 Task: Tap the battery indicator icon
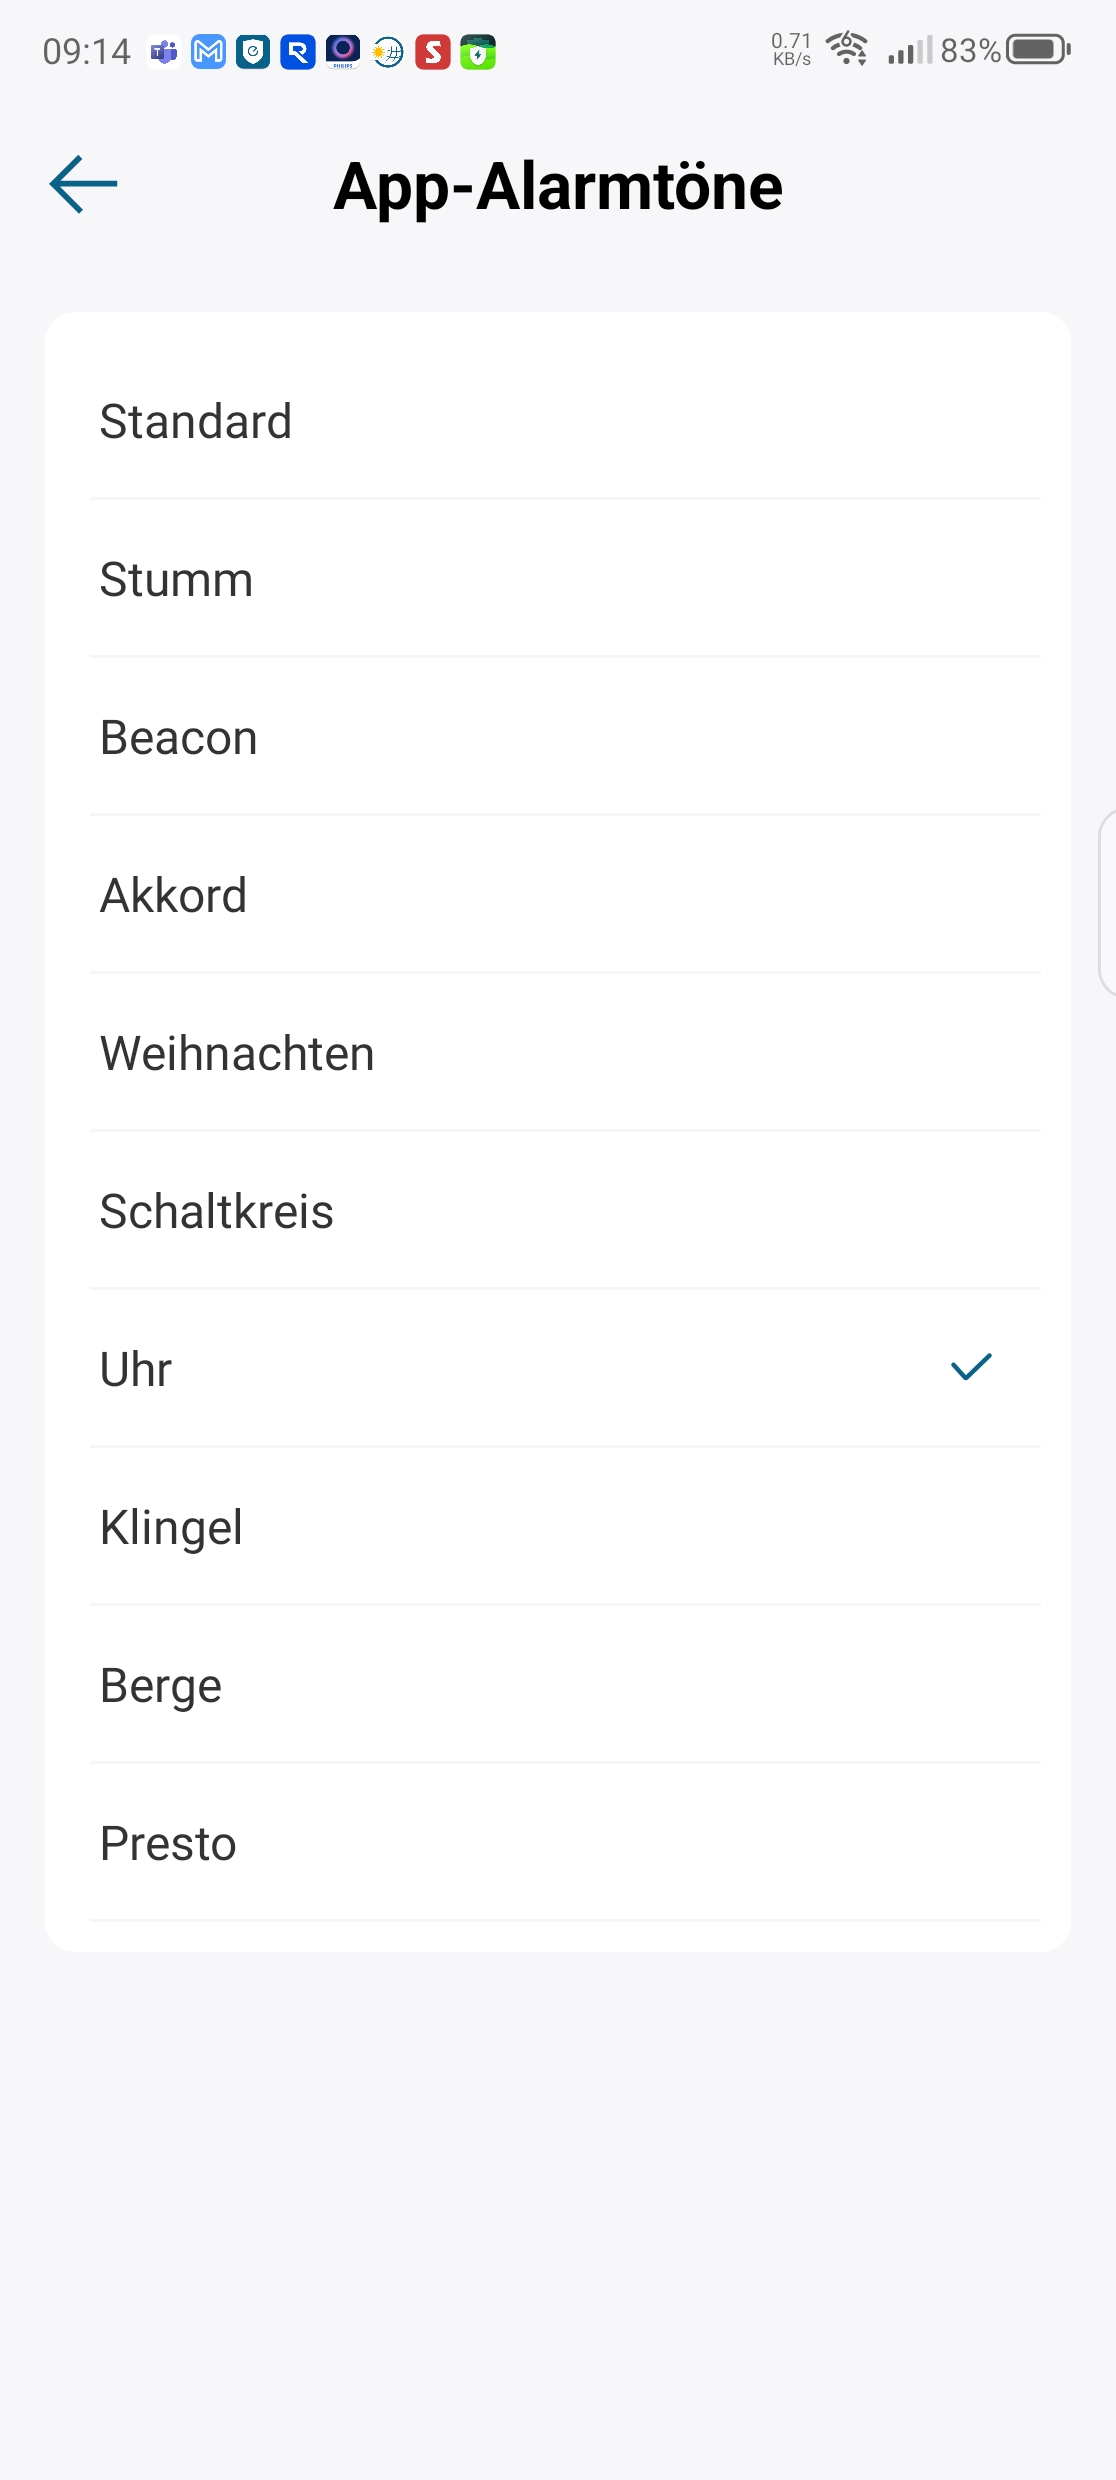coord(1038,49)
